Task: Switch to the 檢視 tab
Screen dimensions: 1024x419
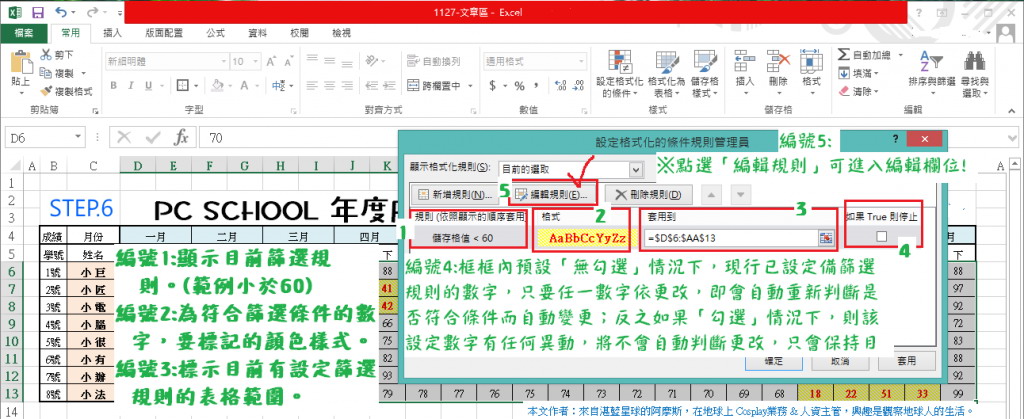Action: click(x=342, y=33)
